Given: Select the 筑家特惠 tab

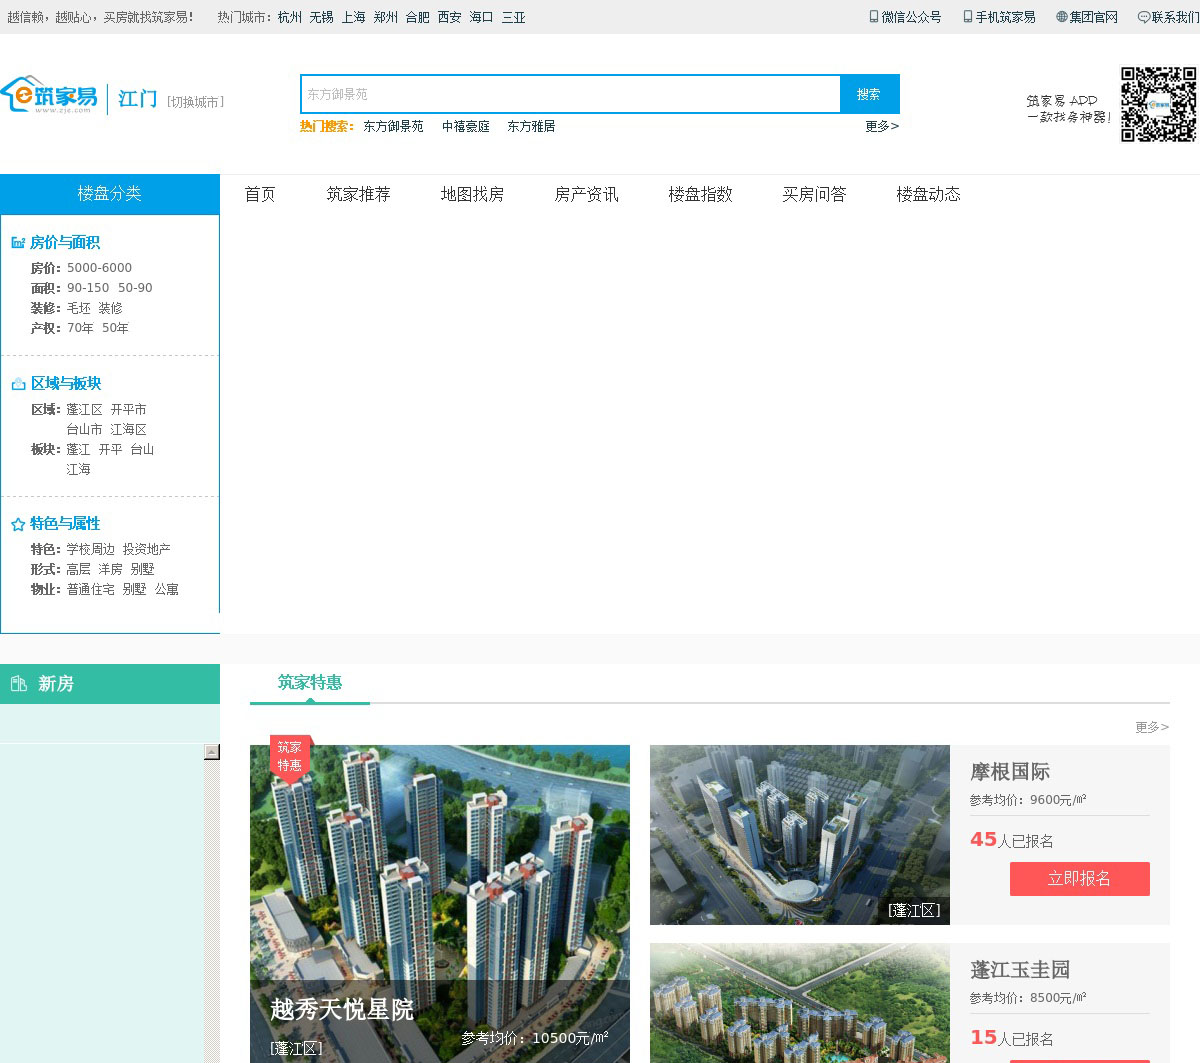Looking at the screenshot, I should [x=310, y=683].
